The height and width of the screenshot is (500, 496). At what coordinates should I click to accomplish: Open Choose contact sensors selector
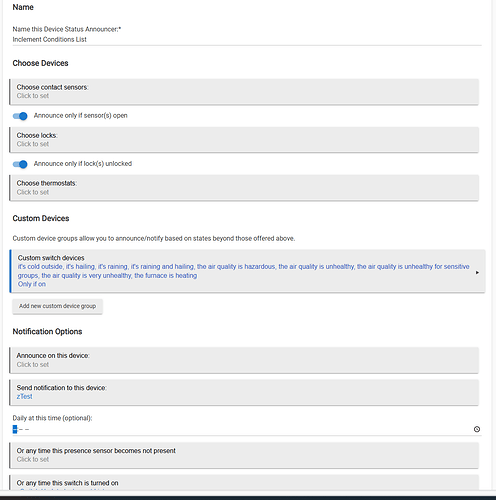pos(244,92)
